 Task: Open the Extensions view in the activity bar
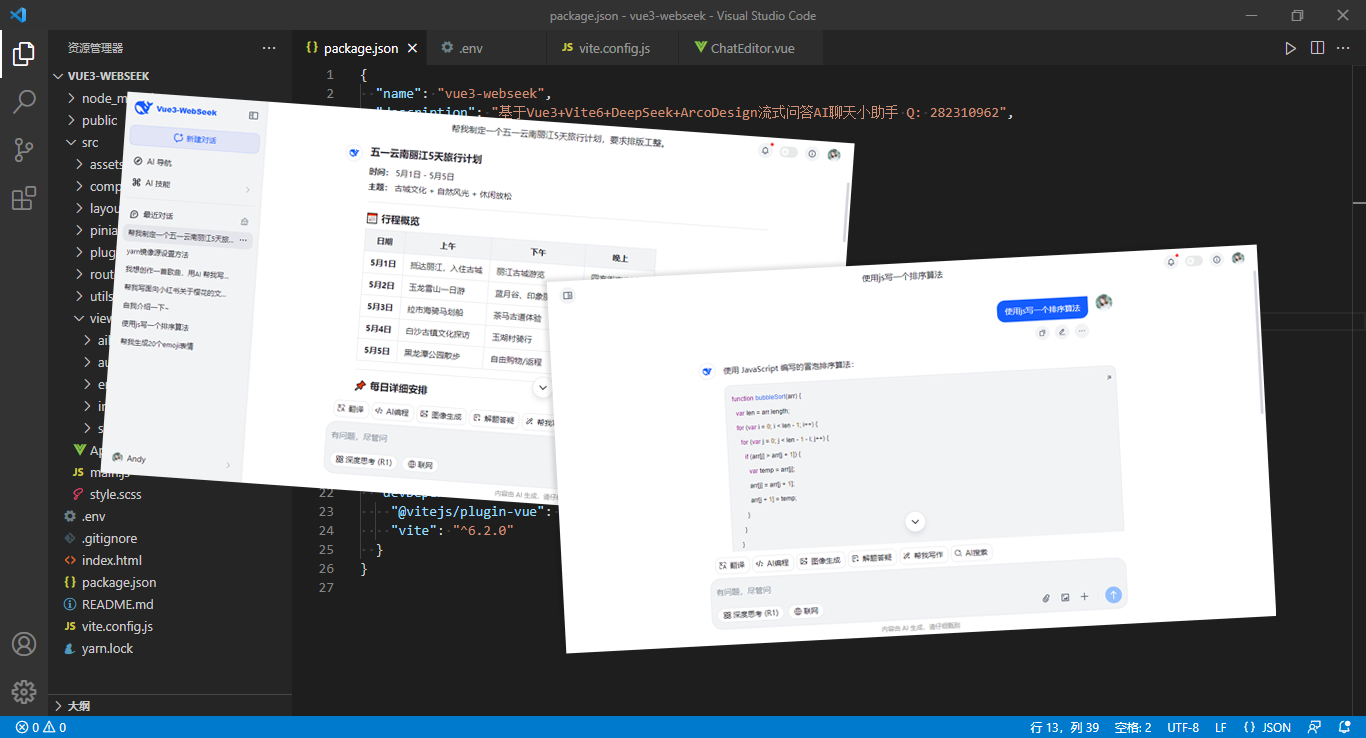point(24,198)
